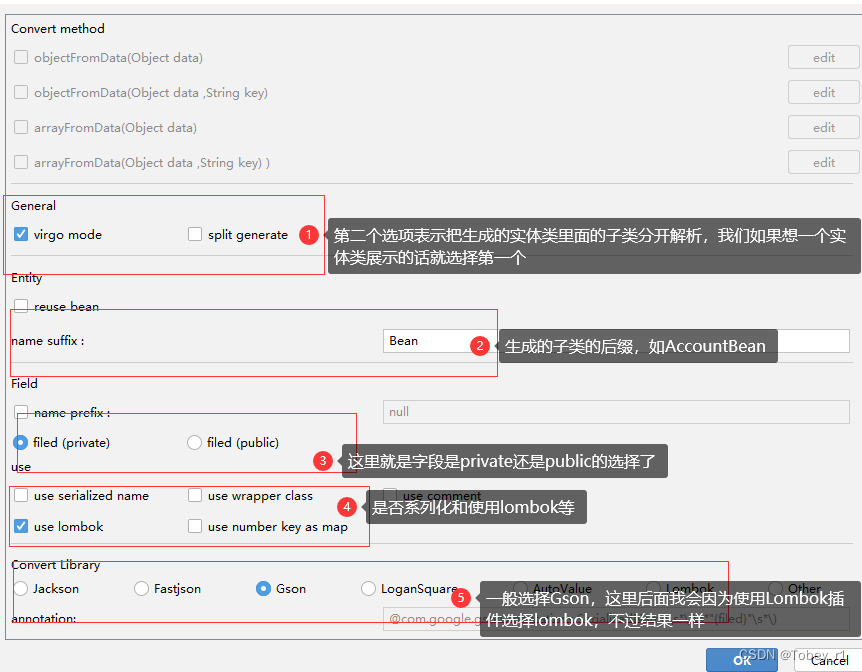This screenshot has width=862, height=672.
Task: Click the Convert method section heading
Action: coord(58,29)
